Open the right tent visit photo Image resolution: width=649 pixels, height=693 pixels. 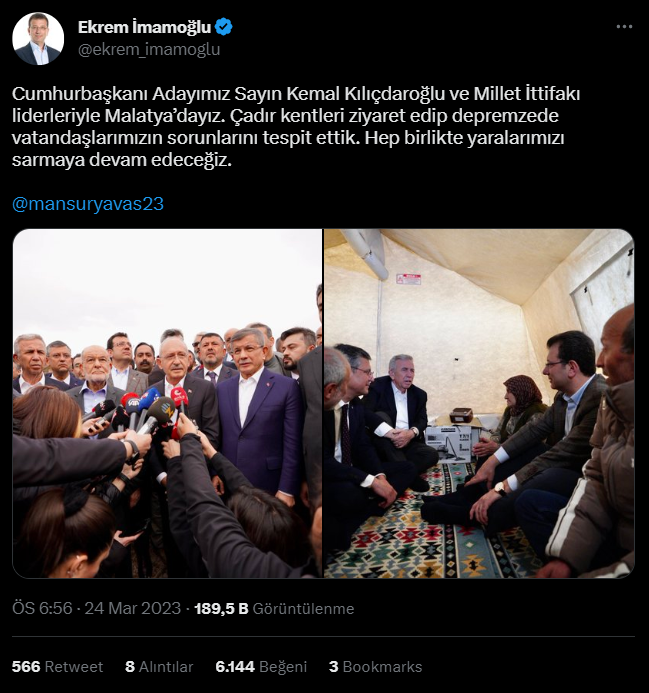pos(479,403)
